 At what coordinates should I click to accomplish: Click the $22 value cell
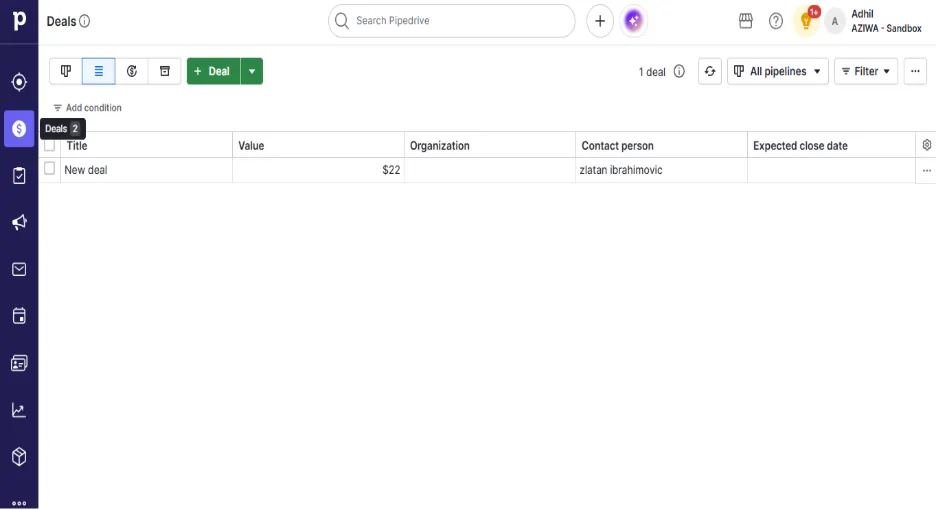point(318,170)
